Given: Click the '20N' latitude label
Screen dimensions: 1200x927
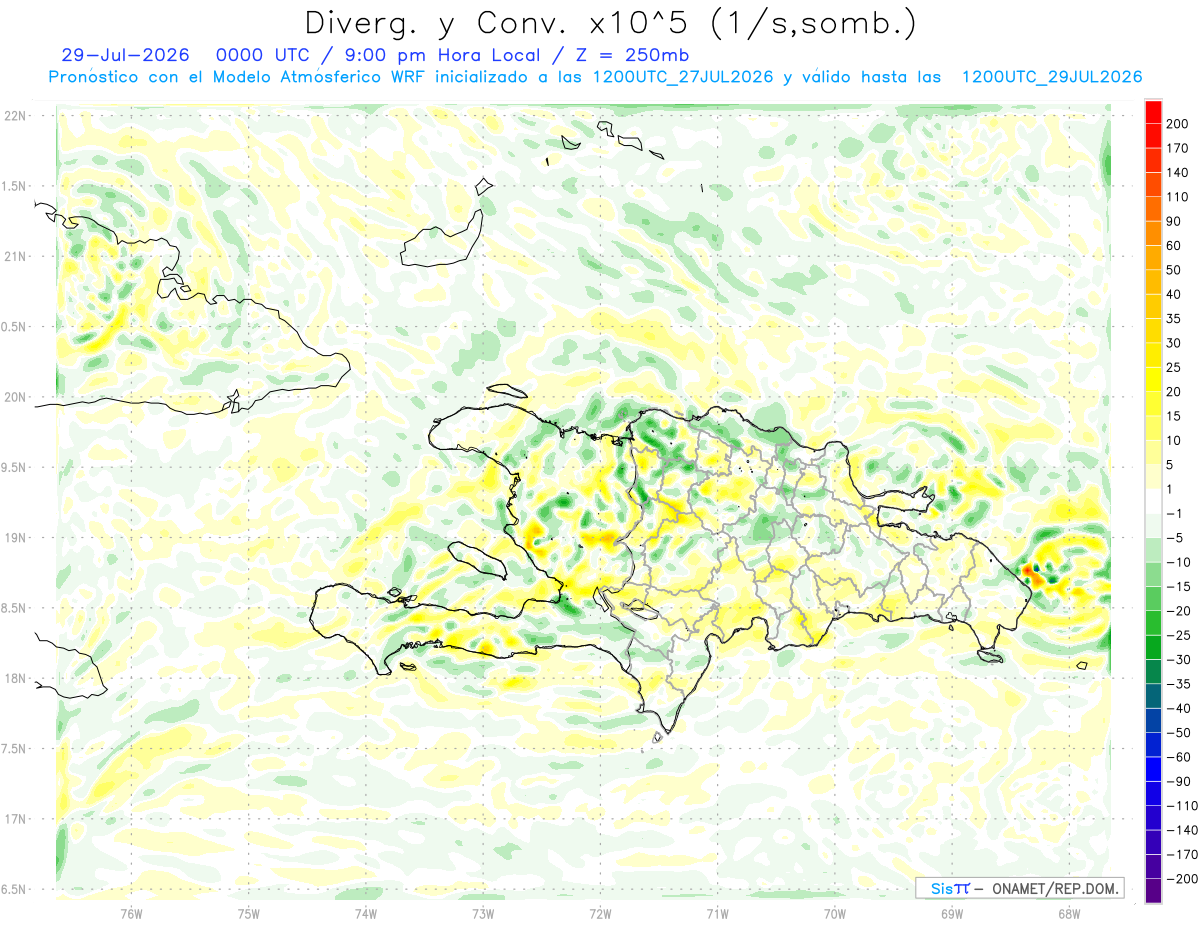Looking at the screenshot, I should [x=14, y=397].
